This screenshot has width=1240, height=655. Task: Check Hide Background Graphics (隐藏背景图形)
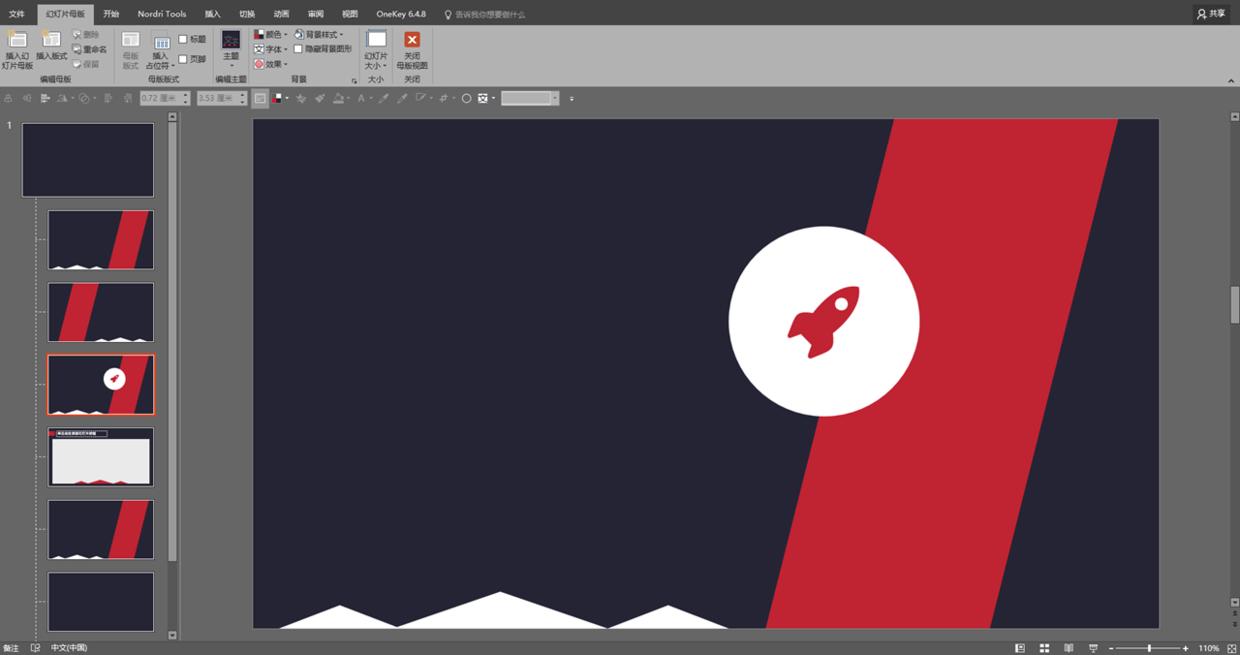click(298, 49)
